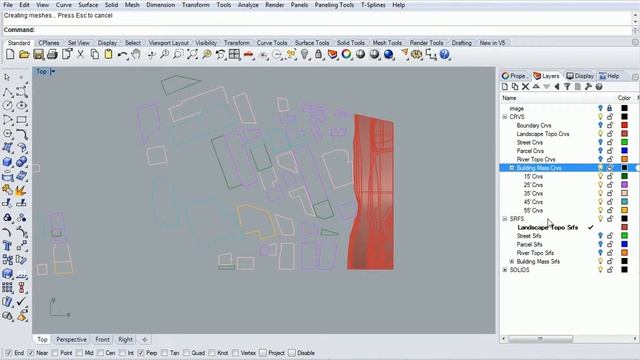
Task: Toggle Street Crvs layer visibility bulb
Action: 600,142
